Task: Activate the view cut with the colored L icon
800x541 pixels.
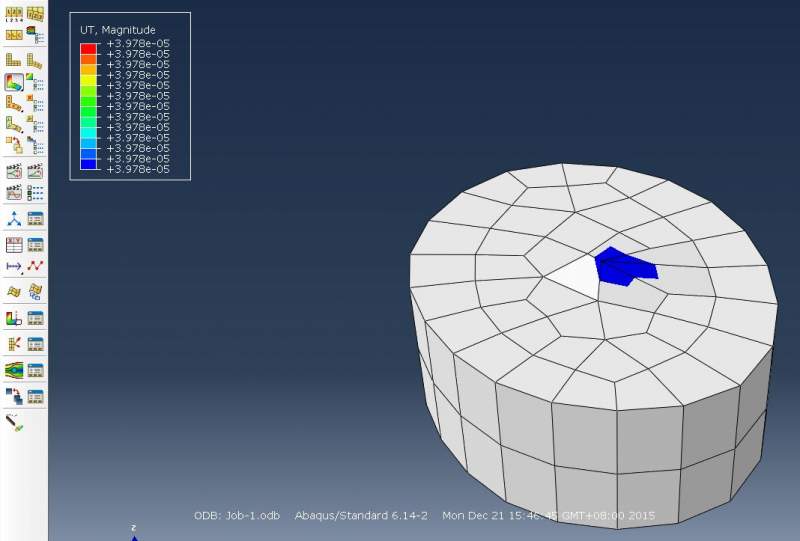Action: tap(14, 318)
